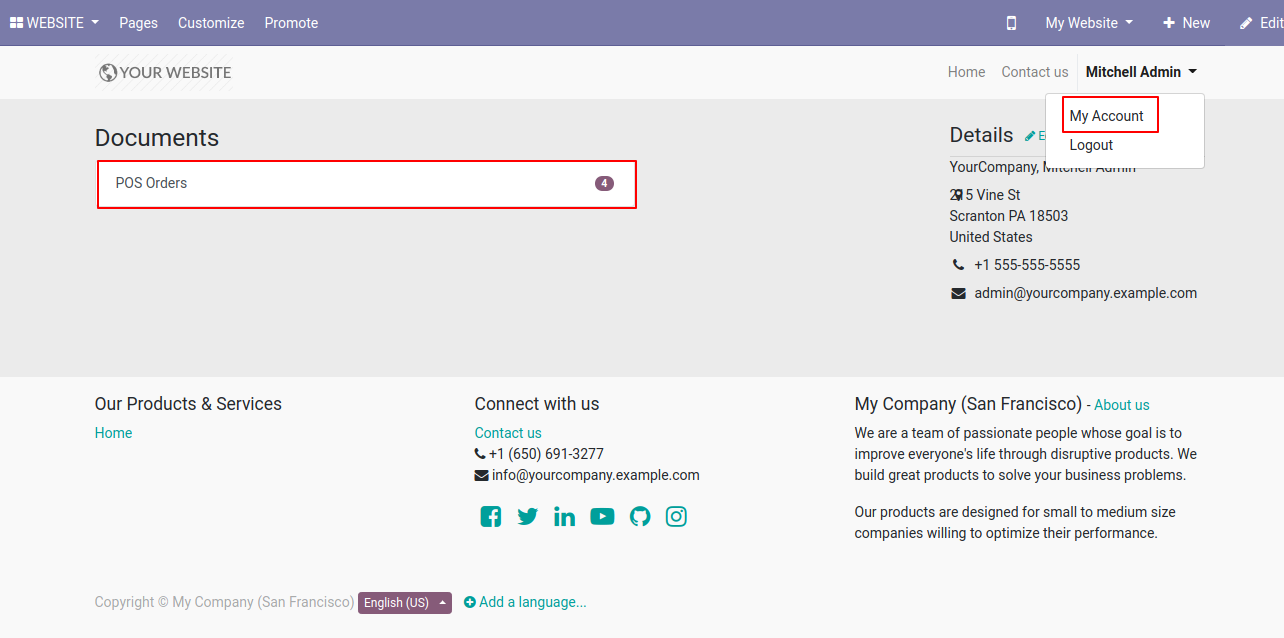Click the YOUR WEBSITE globe logo
Screen dimensions: 1284x638
164,73
